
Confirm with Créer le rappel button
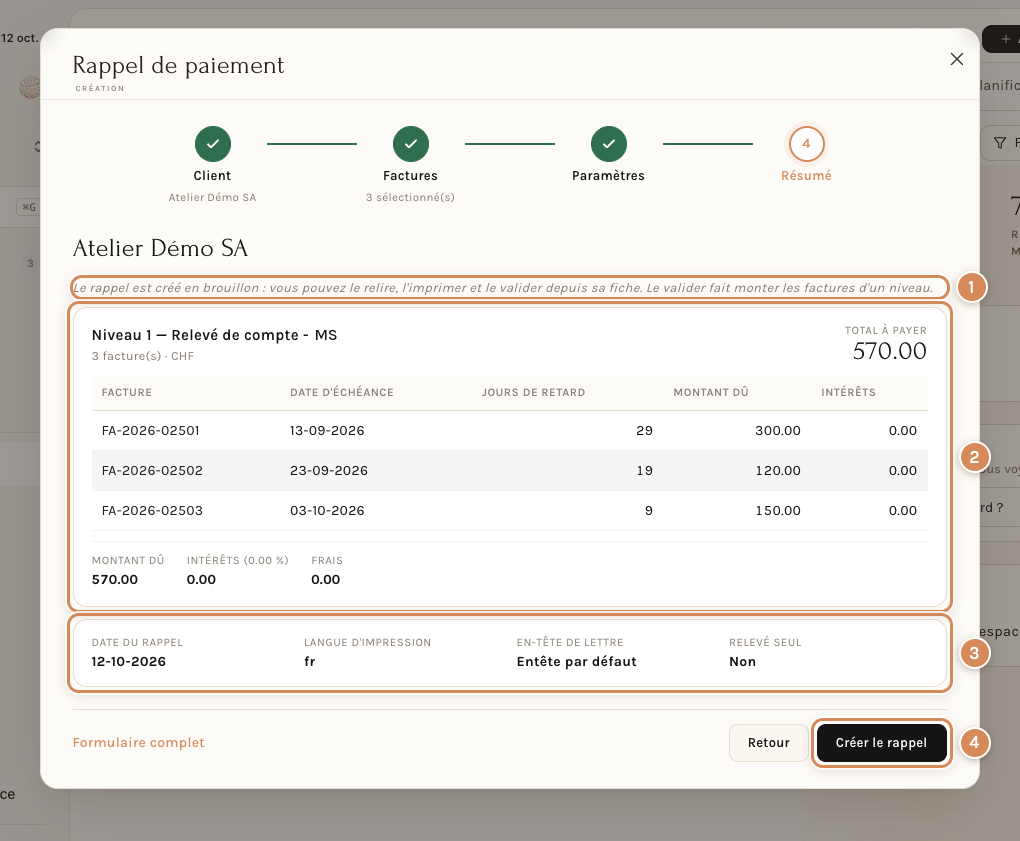point(881,743)
